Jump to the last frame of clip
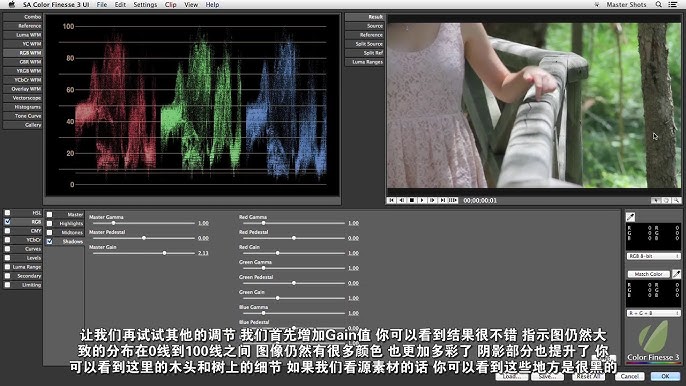Screen dimensions: 686x386 click(x=442, y=200)
